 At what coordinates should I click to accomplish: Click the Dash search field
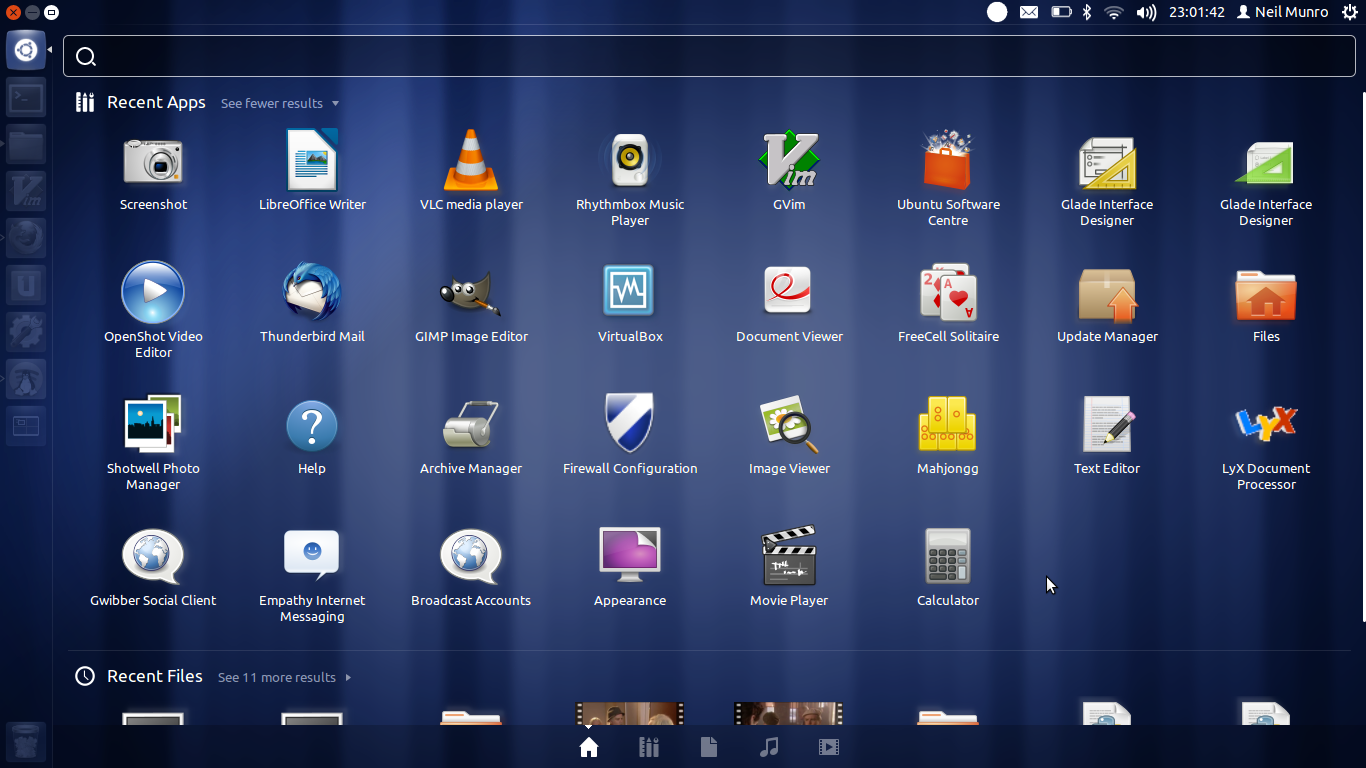[x=711, y=56]
